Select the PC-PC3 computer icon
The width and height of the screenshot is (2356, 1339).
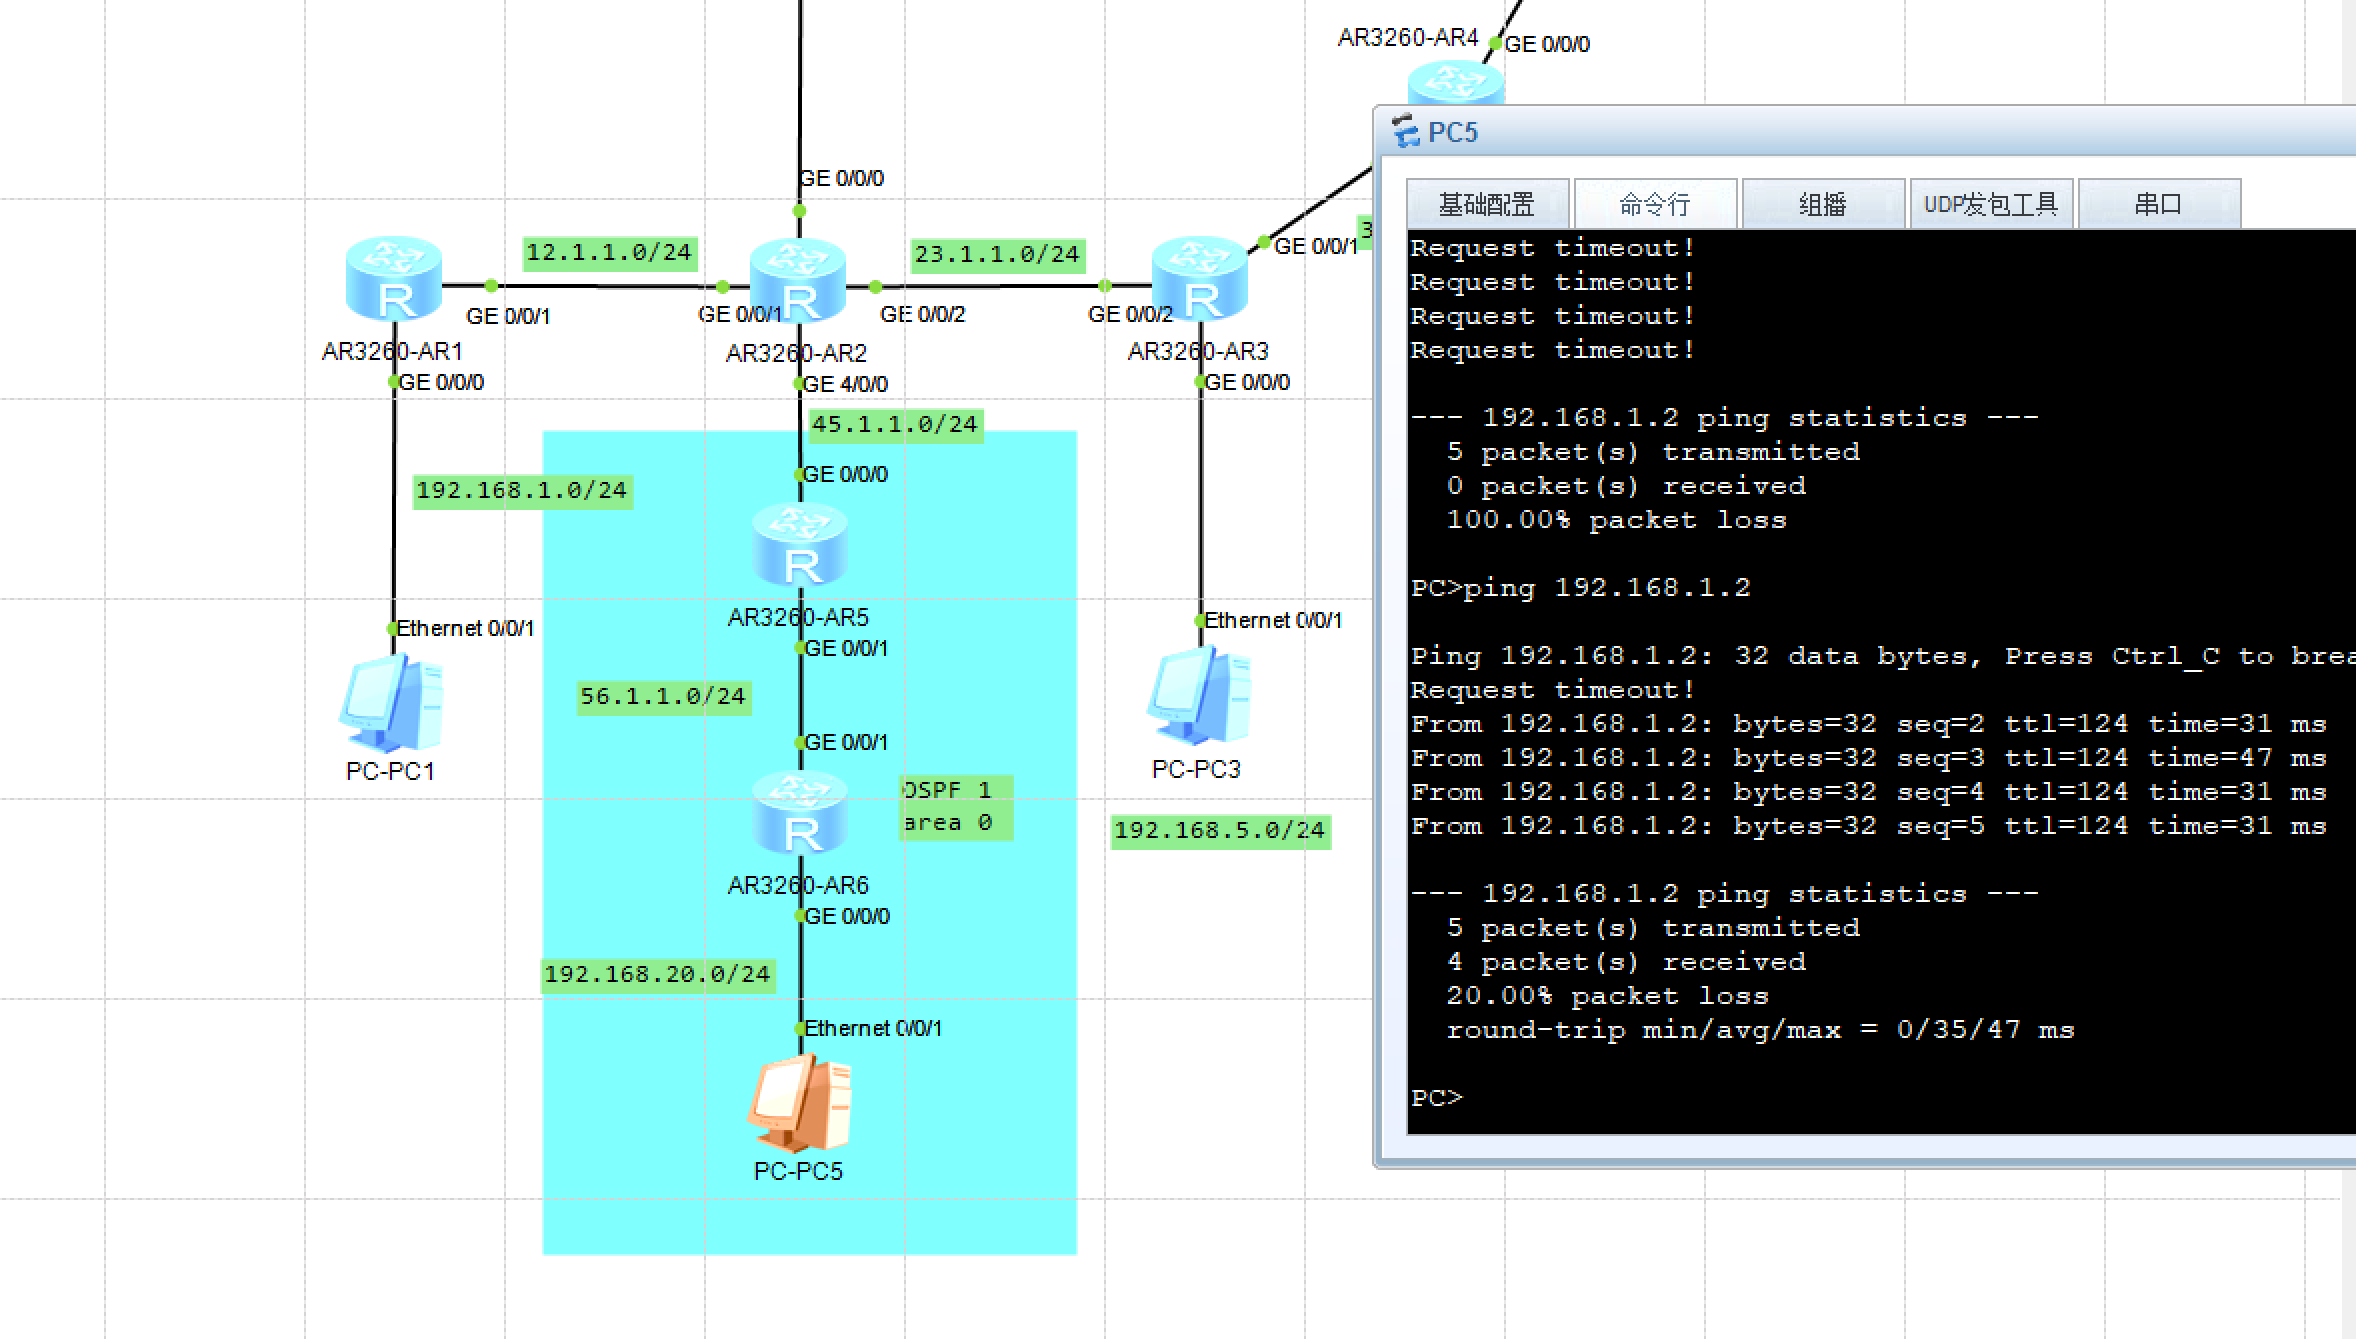(x=1198, y=697)
